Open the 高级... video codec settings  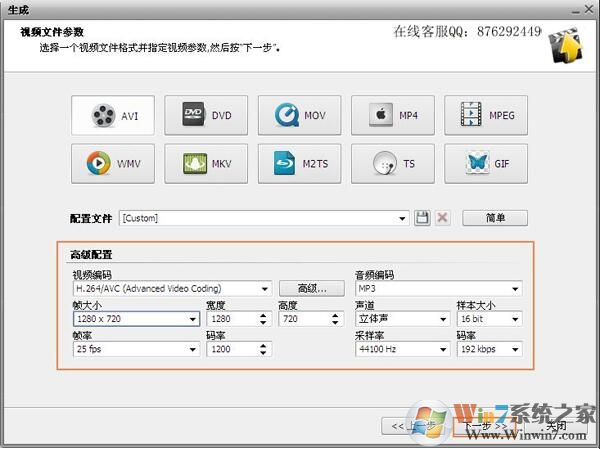pyautogui.click(x=312, y=288)
